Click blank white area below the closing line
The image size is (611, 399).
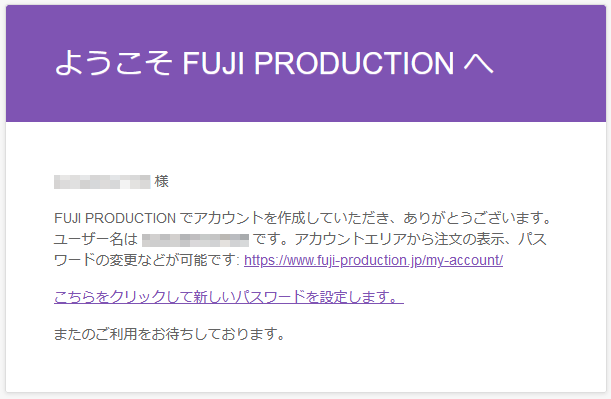point(306,368)
